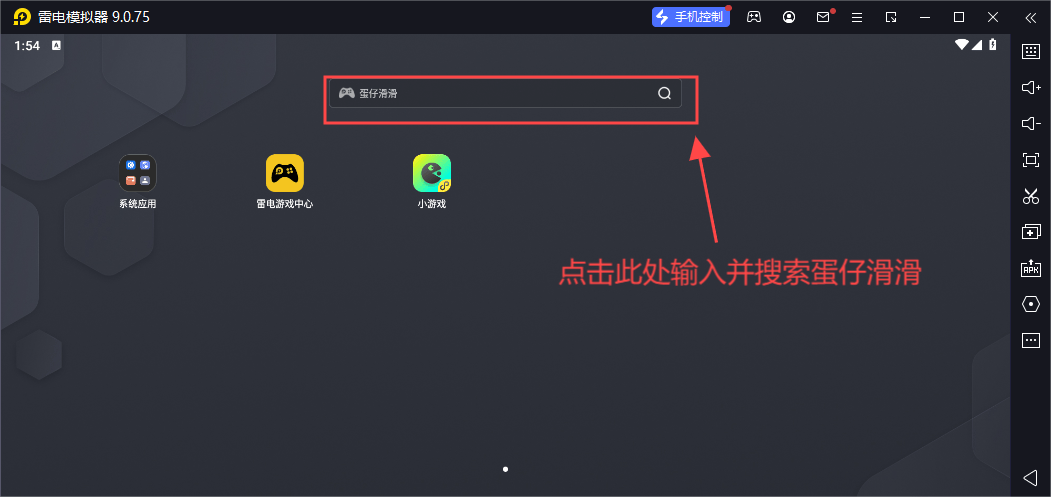The image size is (1051, 497).
Task: Click the LDPlayer logo in title bar
Action: [x=21, y=17]
